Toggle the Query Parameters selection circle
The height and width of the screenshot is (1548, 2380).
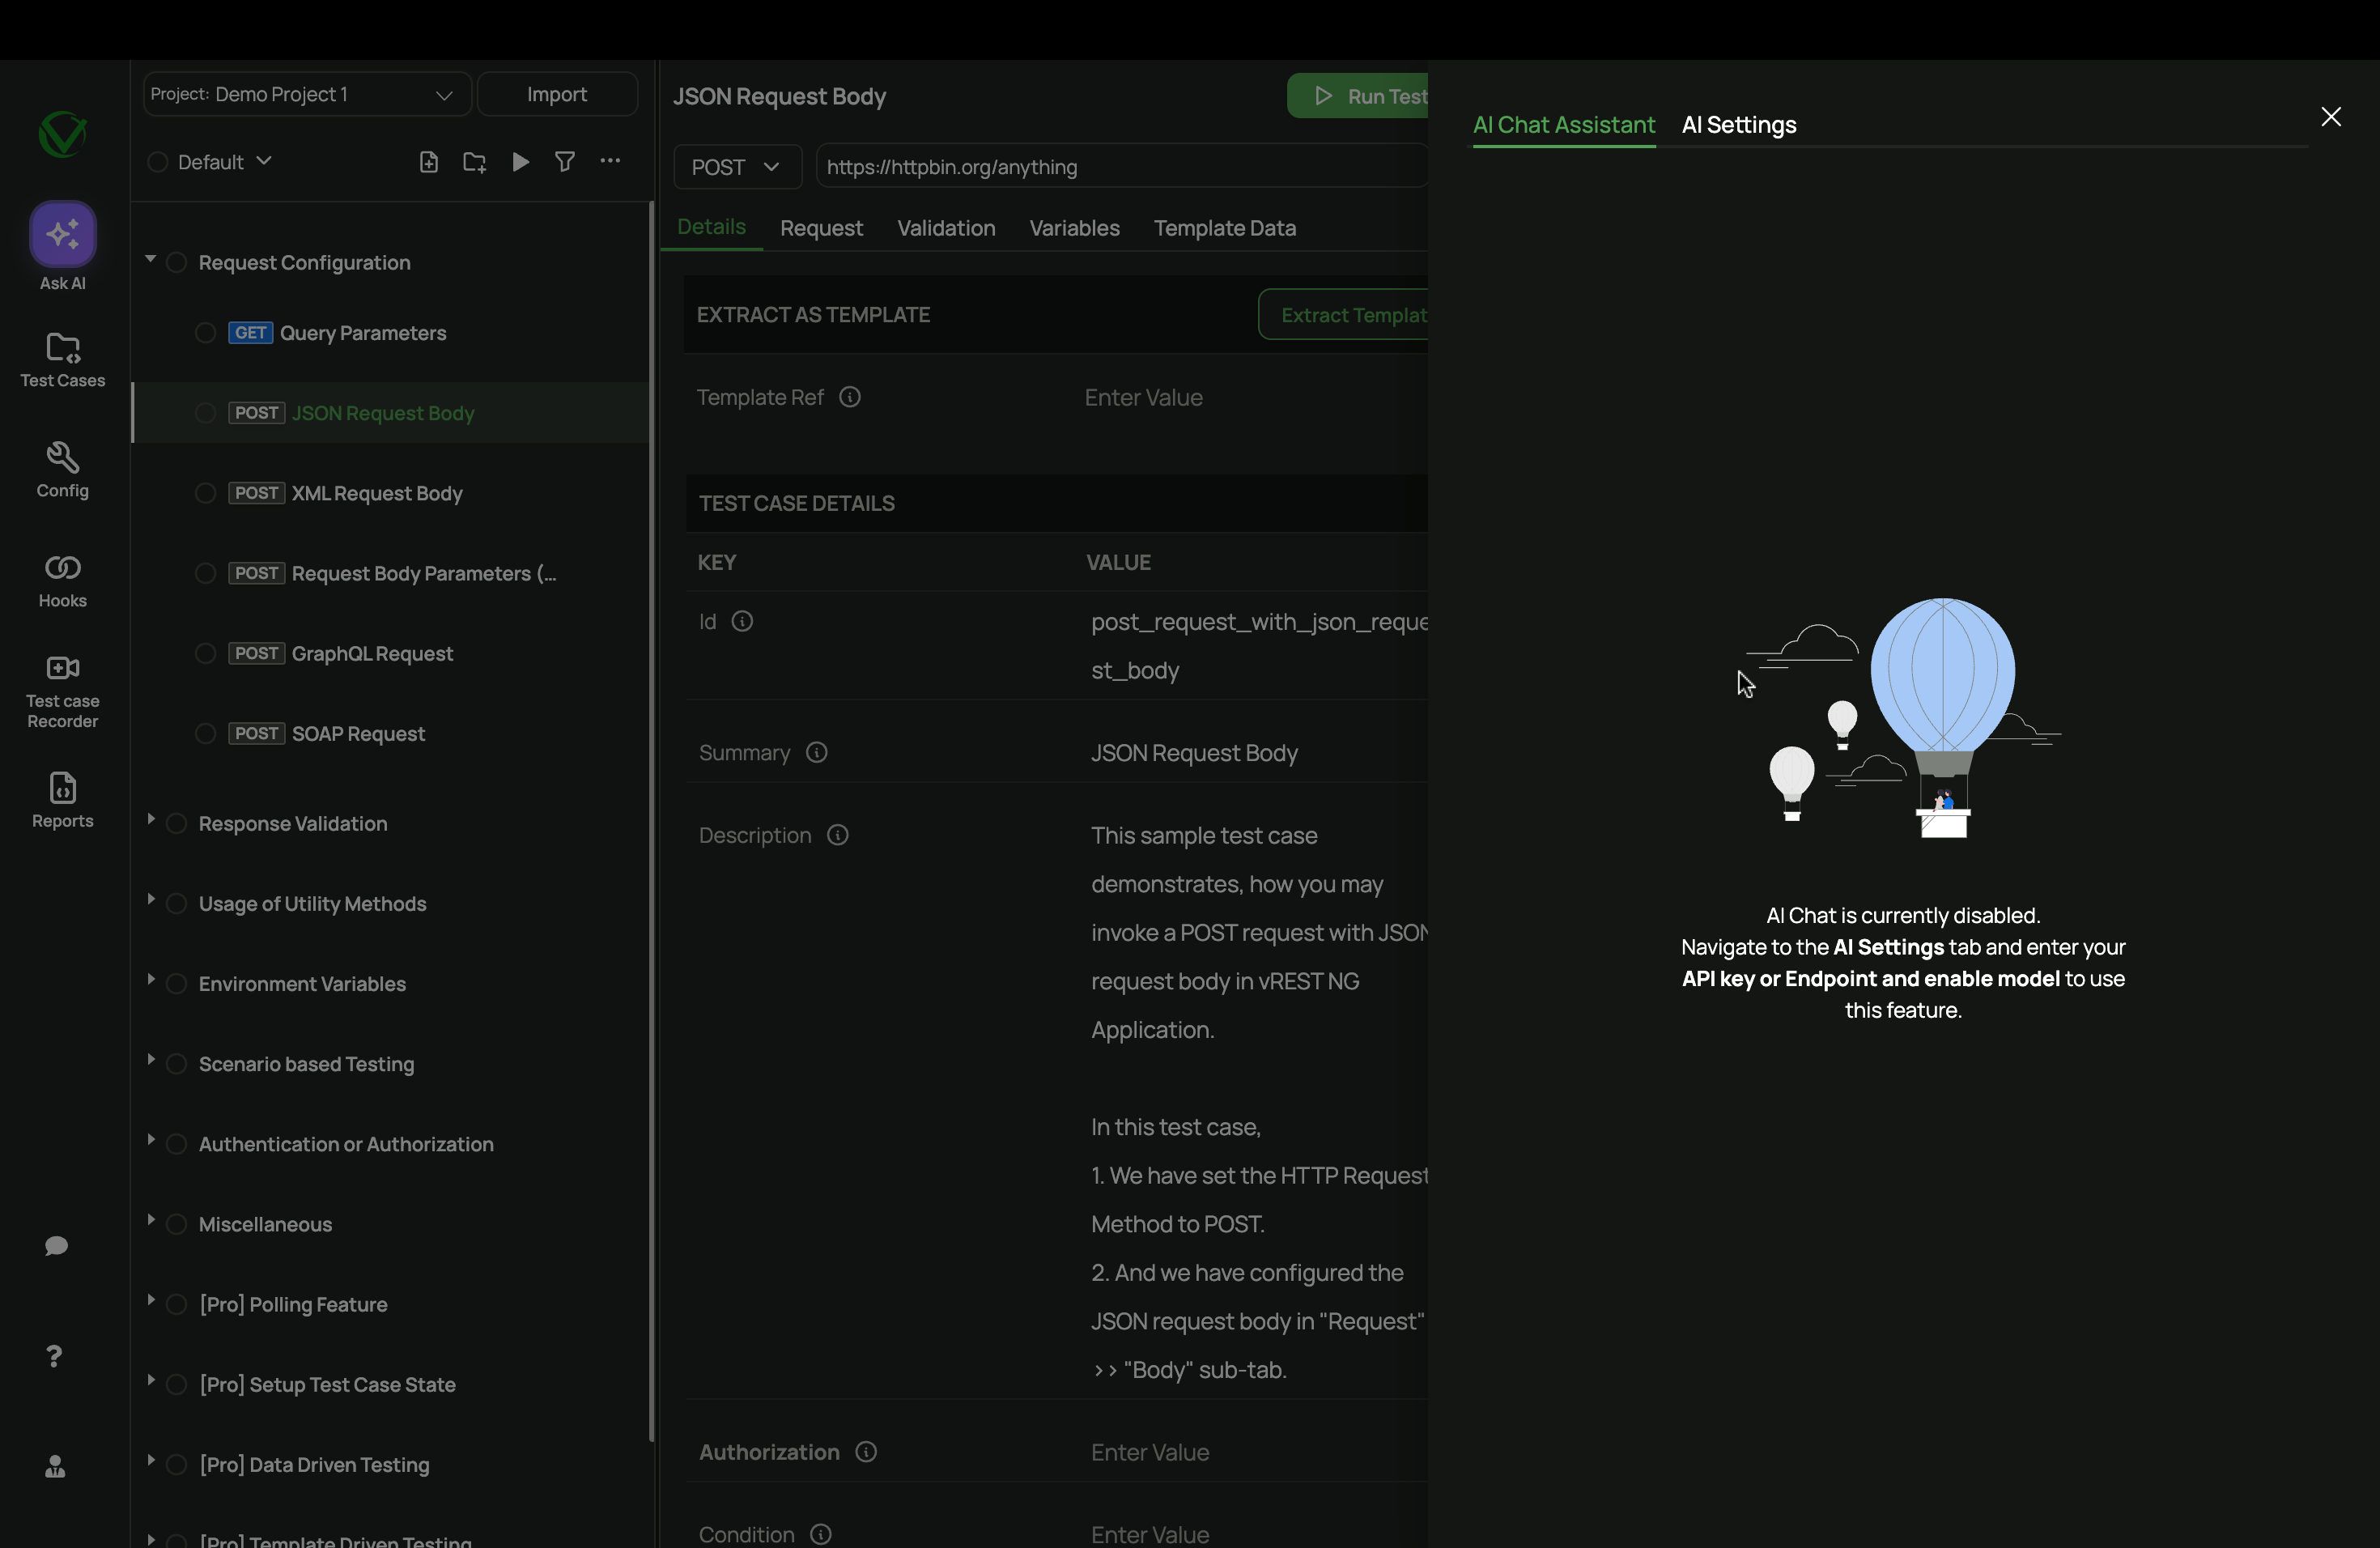pos(205,333)
